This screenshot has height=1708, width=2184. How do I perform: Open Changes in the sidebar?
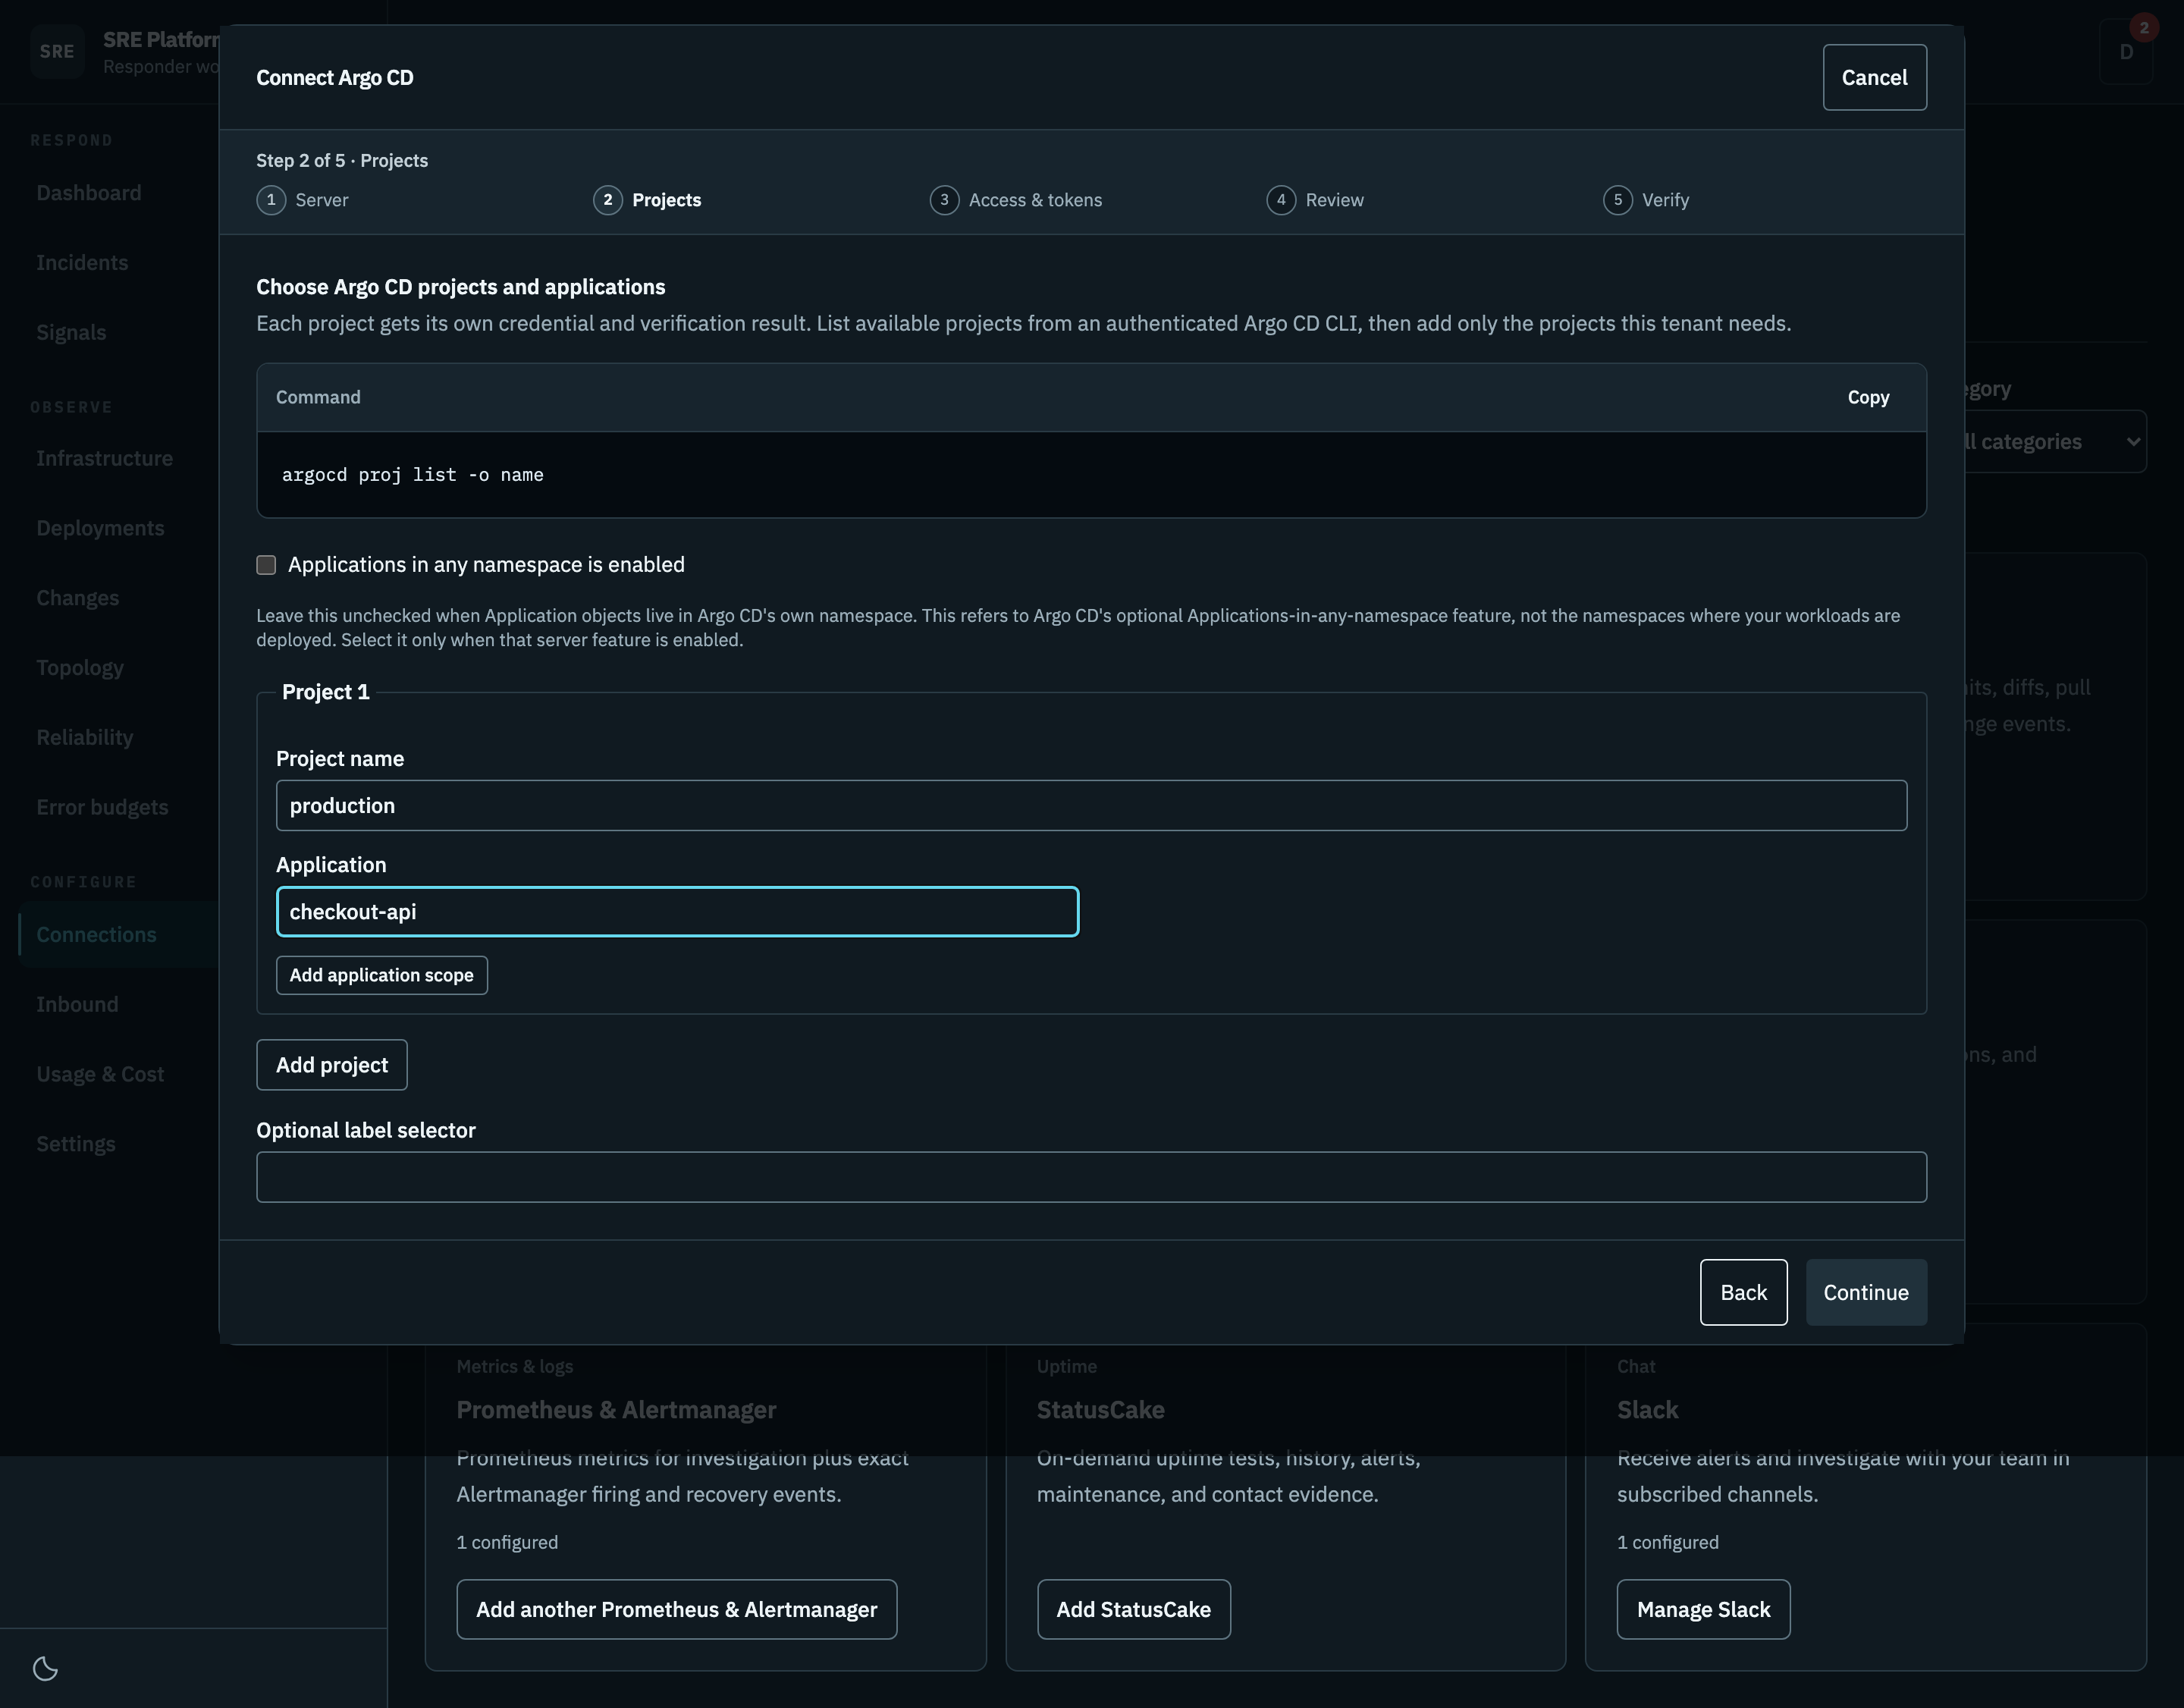click(77, 598)
